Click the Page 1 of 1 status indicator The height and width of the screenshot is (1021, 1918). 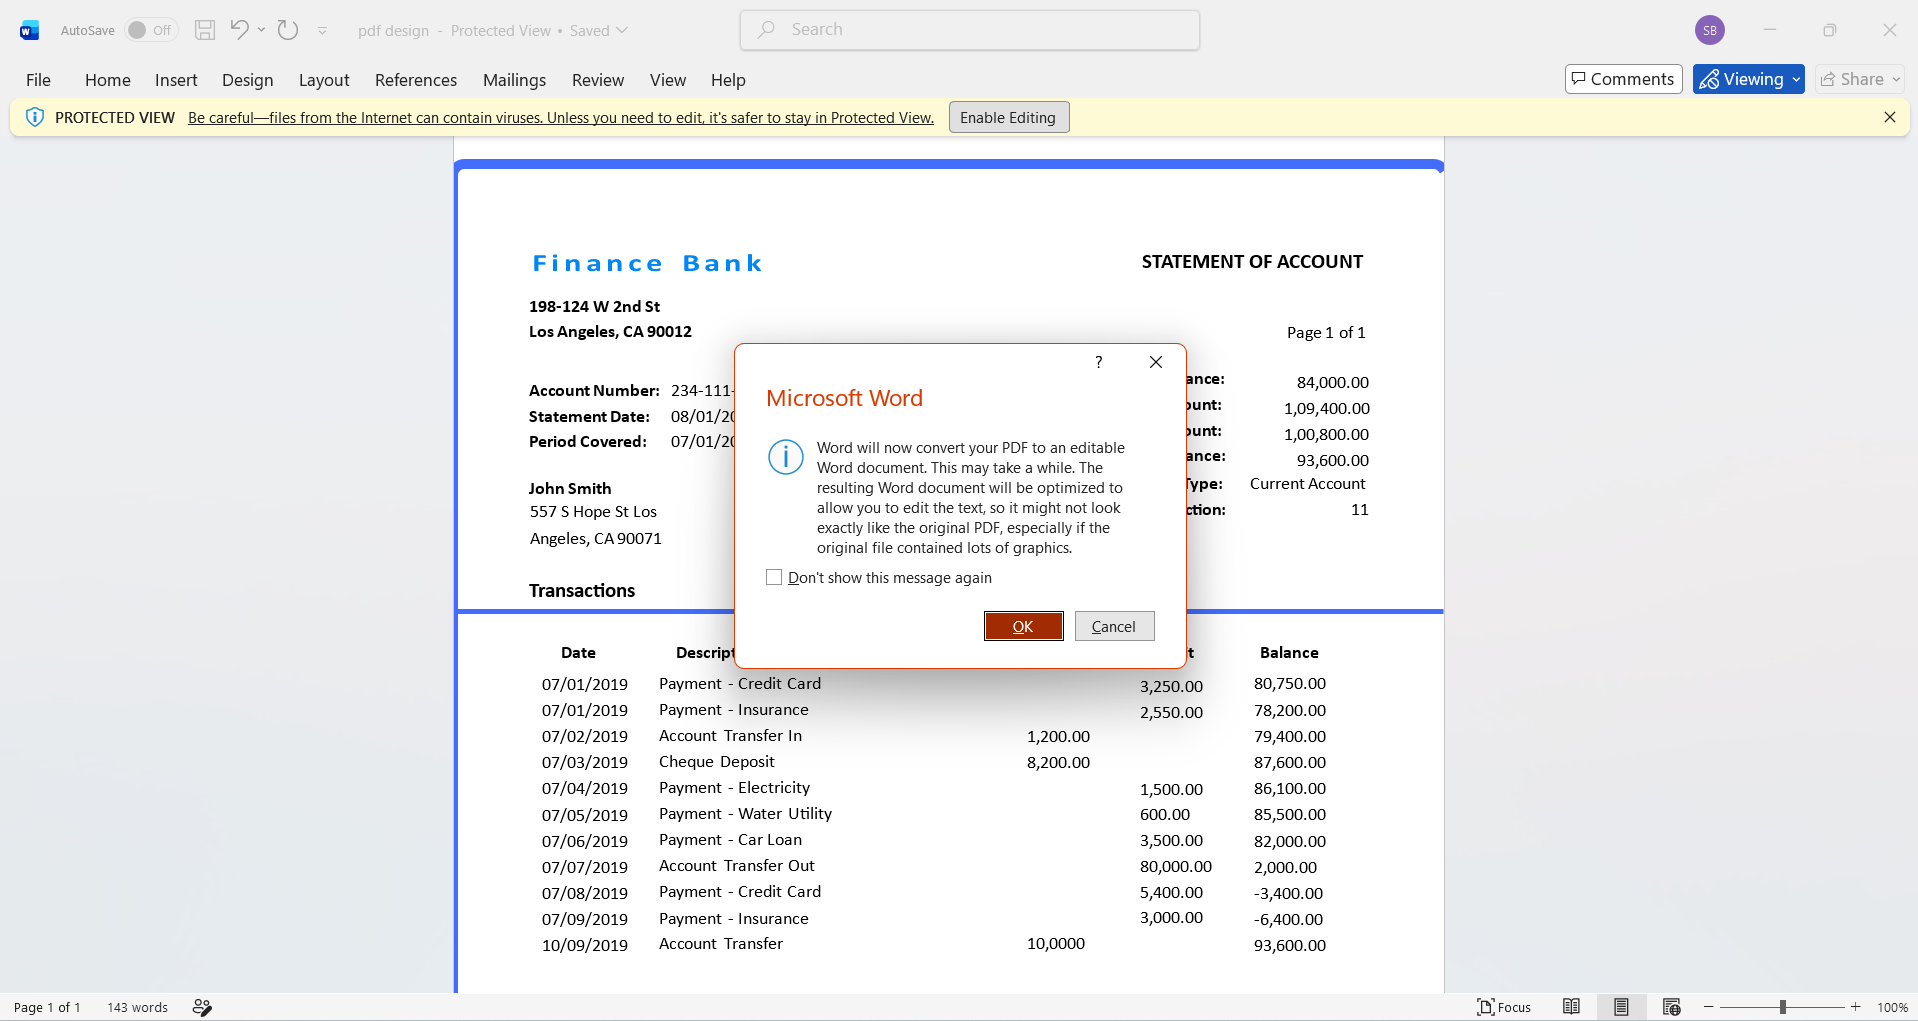pos(47,1007)
